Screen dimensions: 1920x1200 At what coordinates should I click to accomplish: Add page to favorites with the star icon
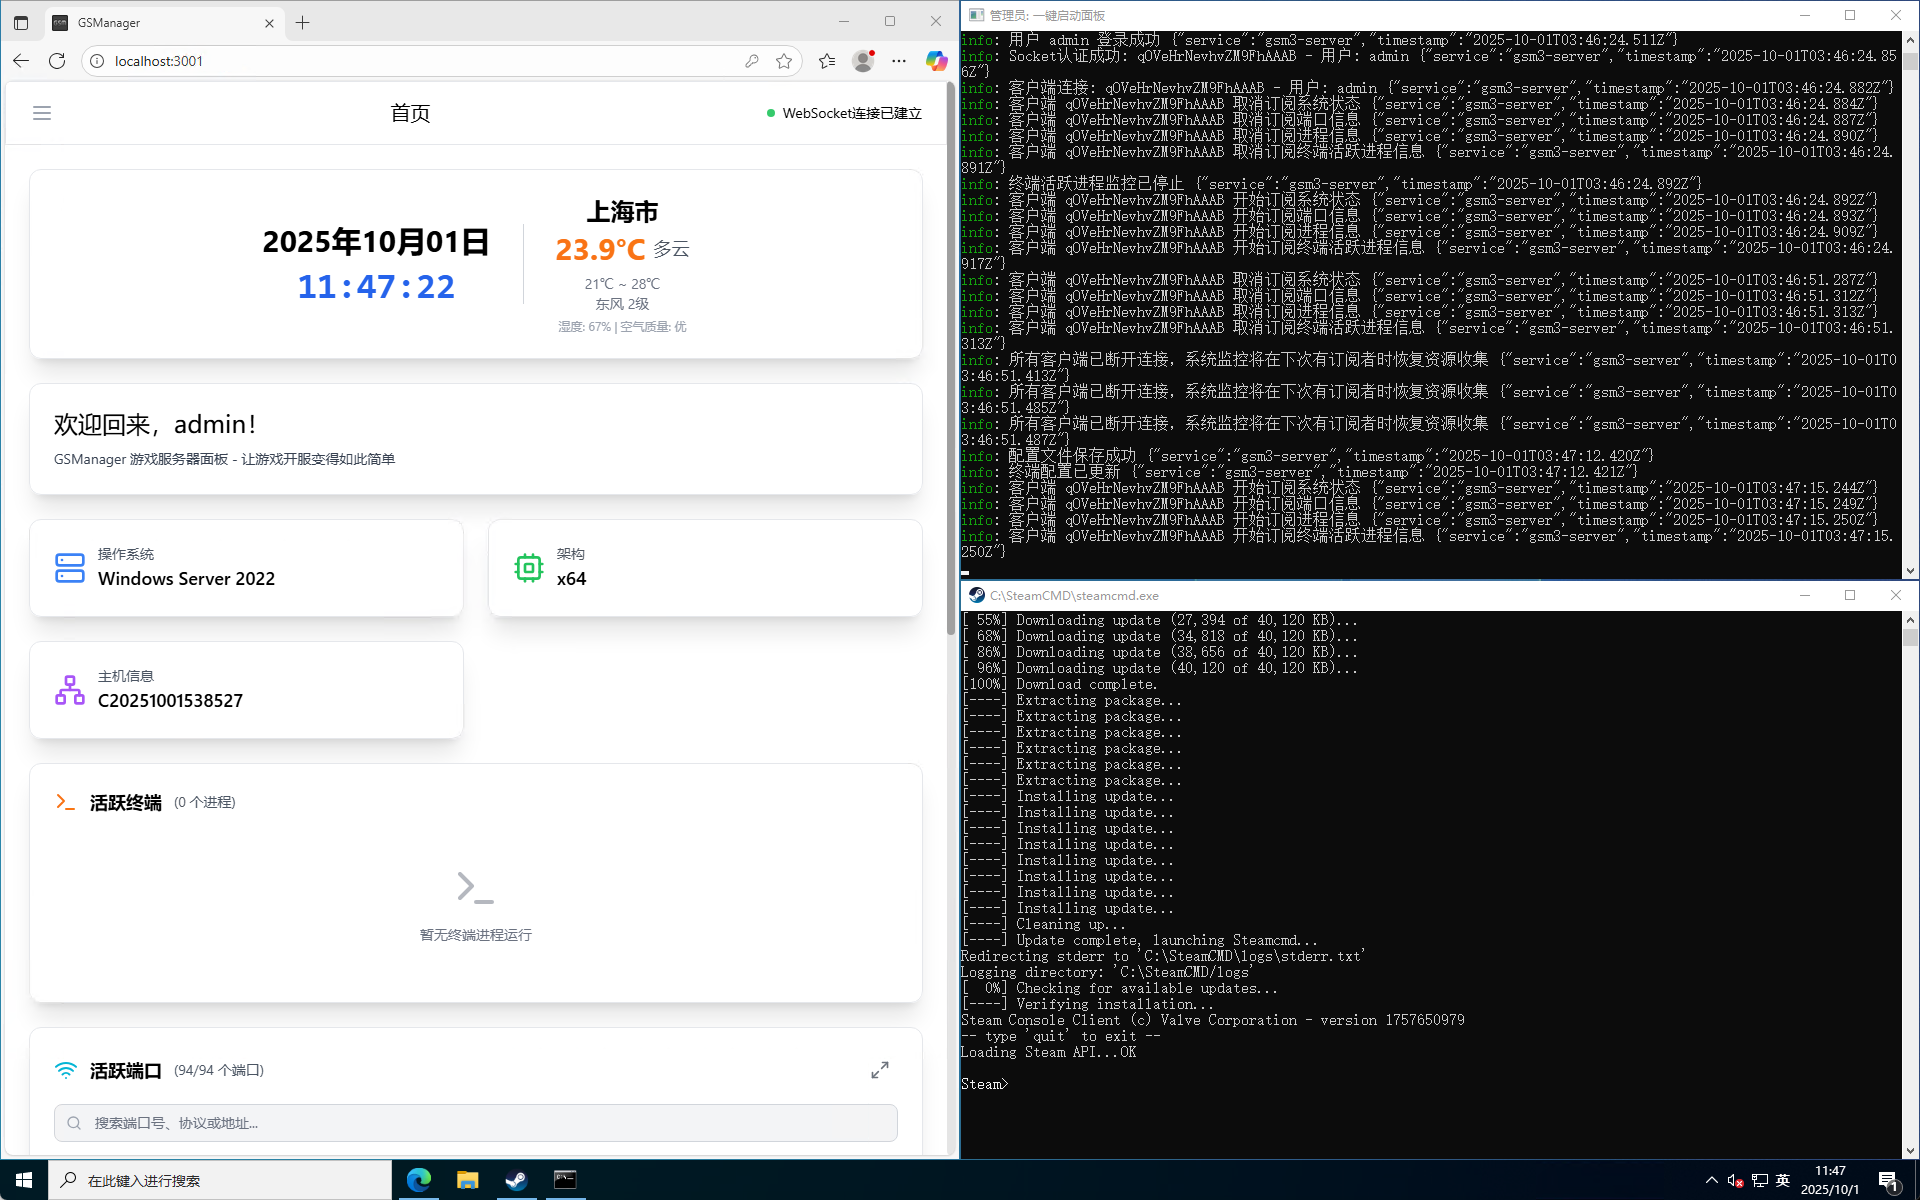point(784,61)
